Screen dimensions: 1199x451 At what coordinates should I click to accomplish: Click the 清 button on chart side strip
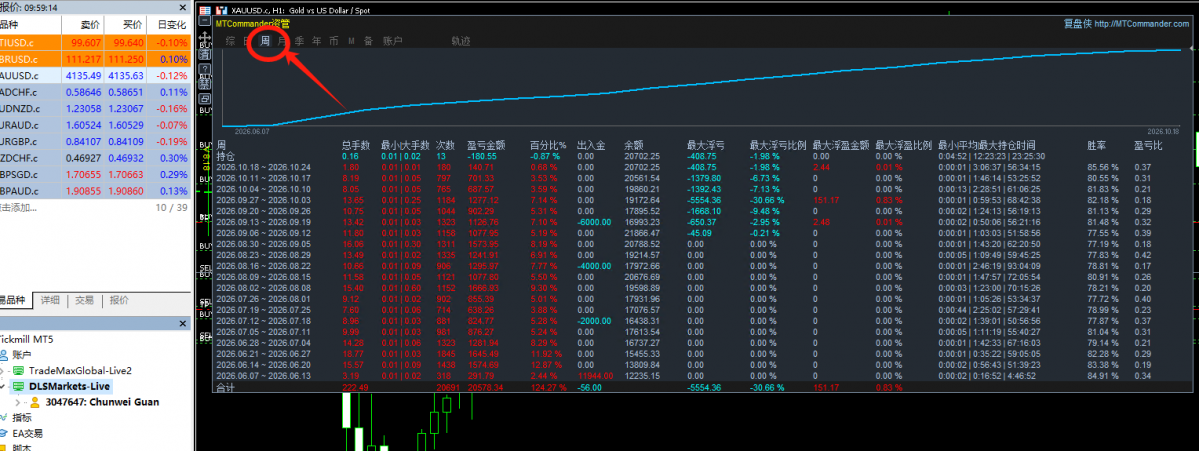(205, 54)
